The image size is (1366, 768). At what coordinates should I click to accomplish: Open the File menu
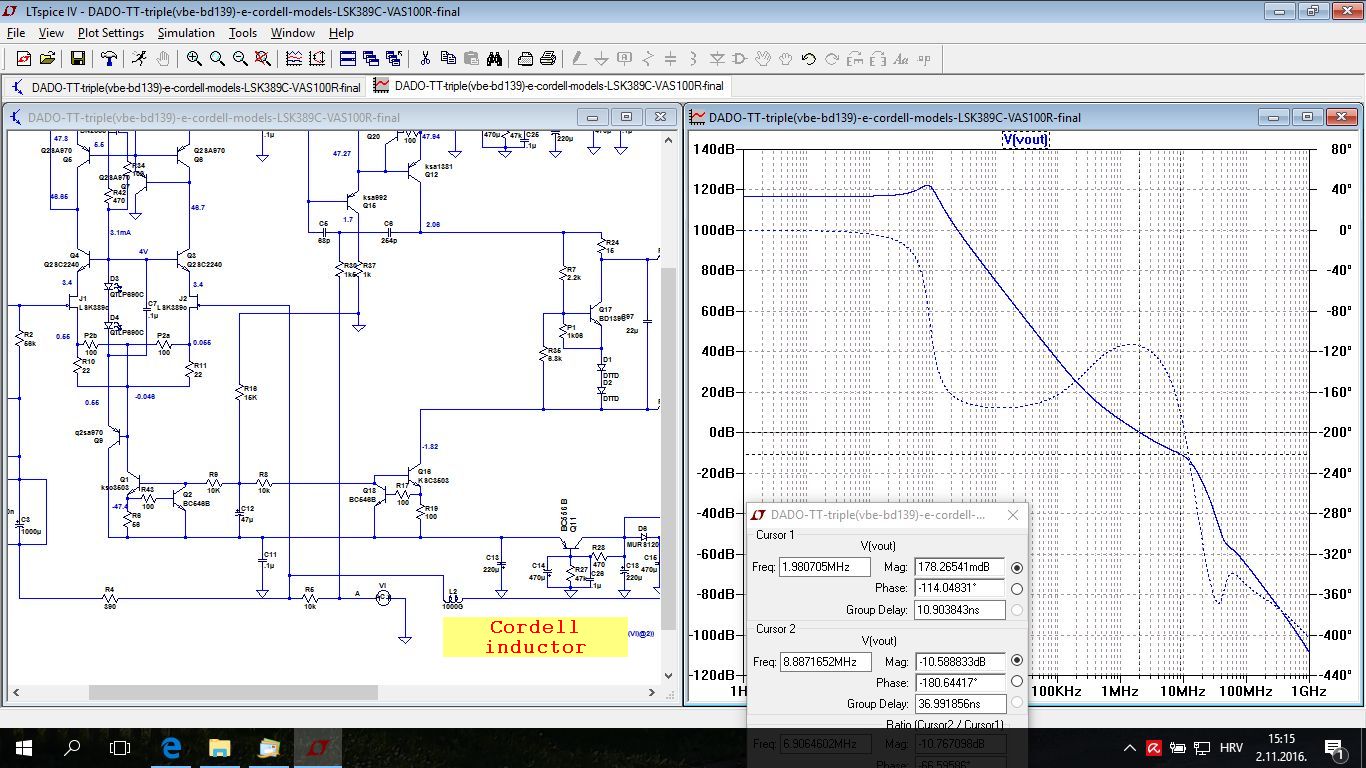tap(15, 33)
